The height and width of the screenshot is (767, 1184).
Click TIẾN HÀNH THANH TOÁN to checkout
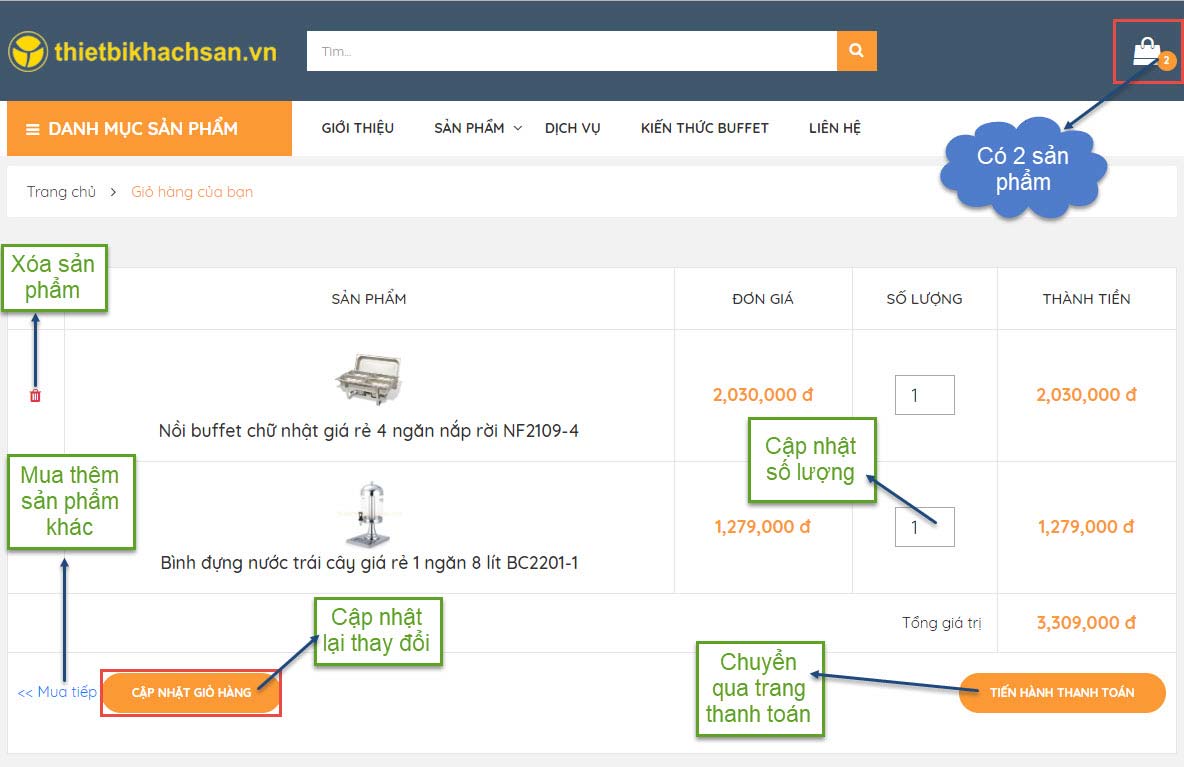click(x=1061, y=692)
